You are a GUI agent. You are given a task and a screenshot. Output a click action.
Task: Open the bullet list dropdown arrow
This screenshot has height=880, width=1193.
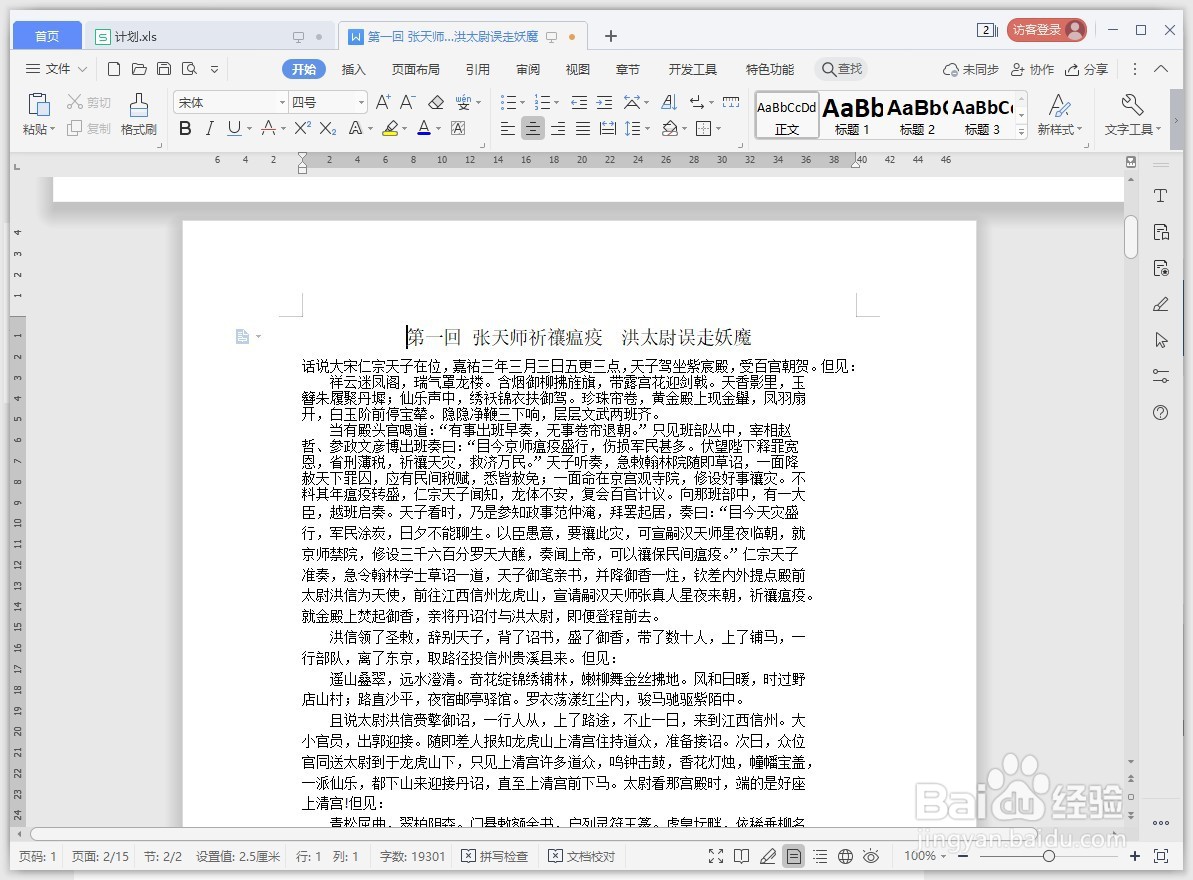(x=522, y=103)
